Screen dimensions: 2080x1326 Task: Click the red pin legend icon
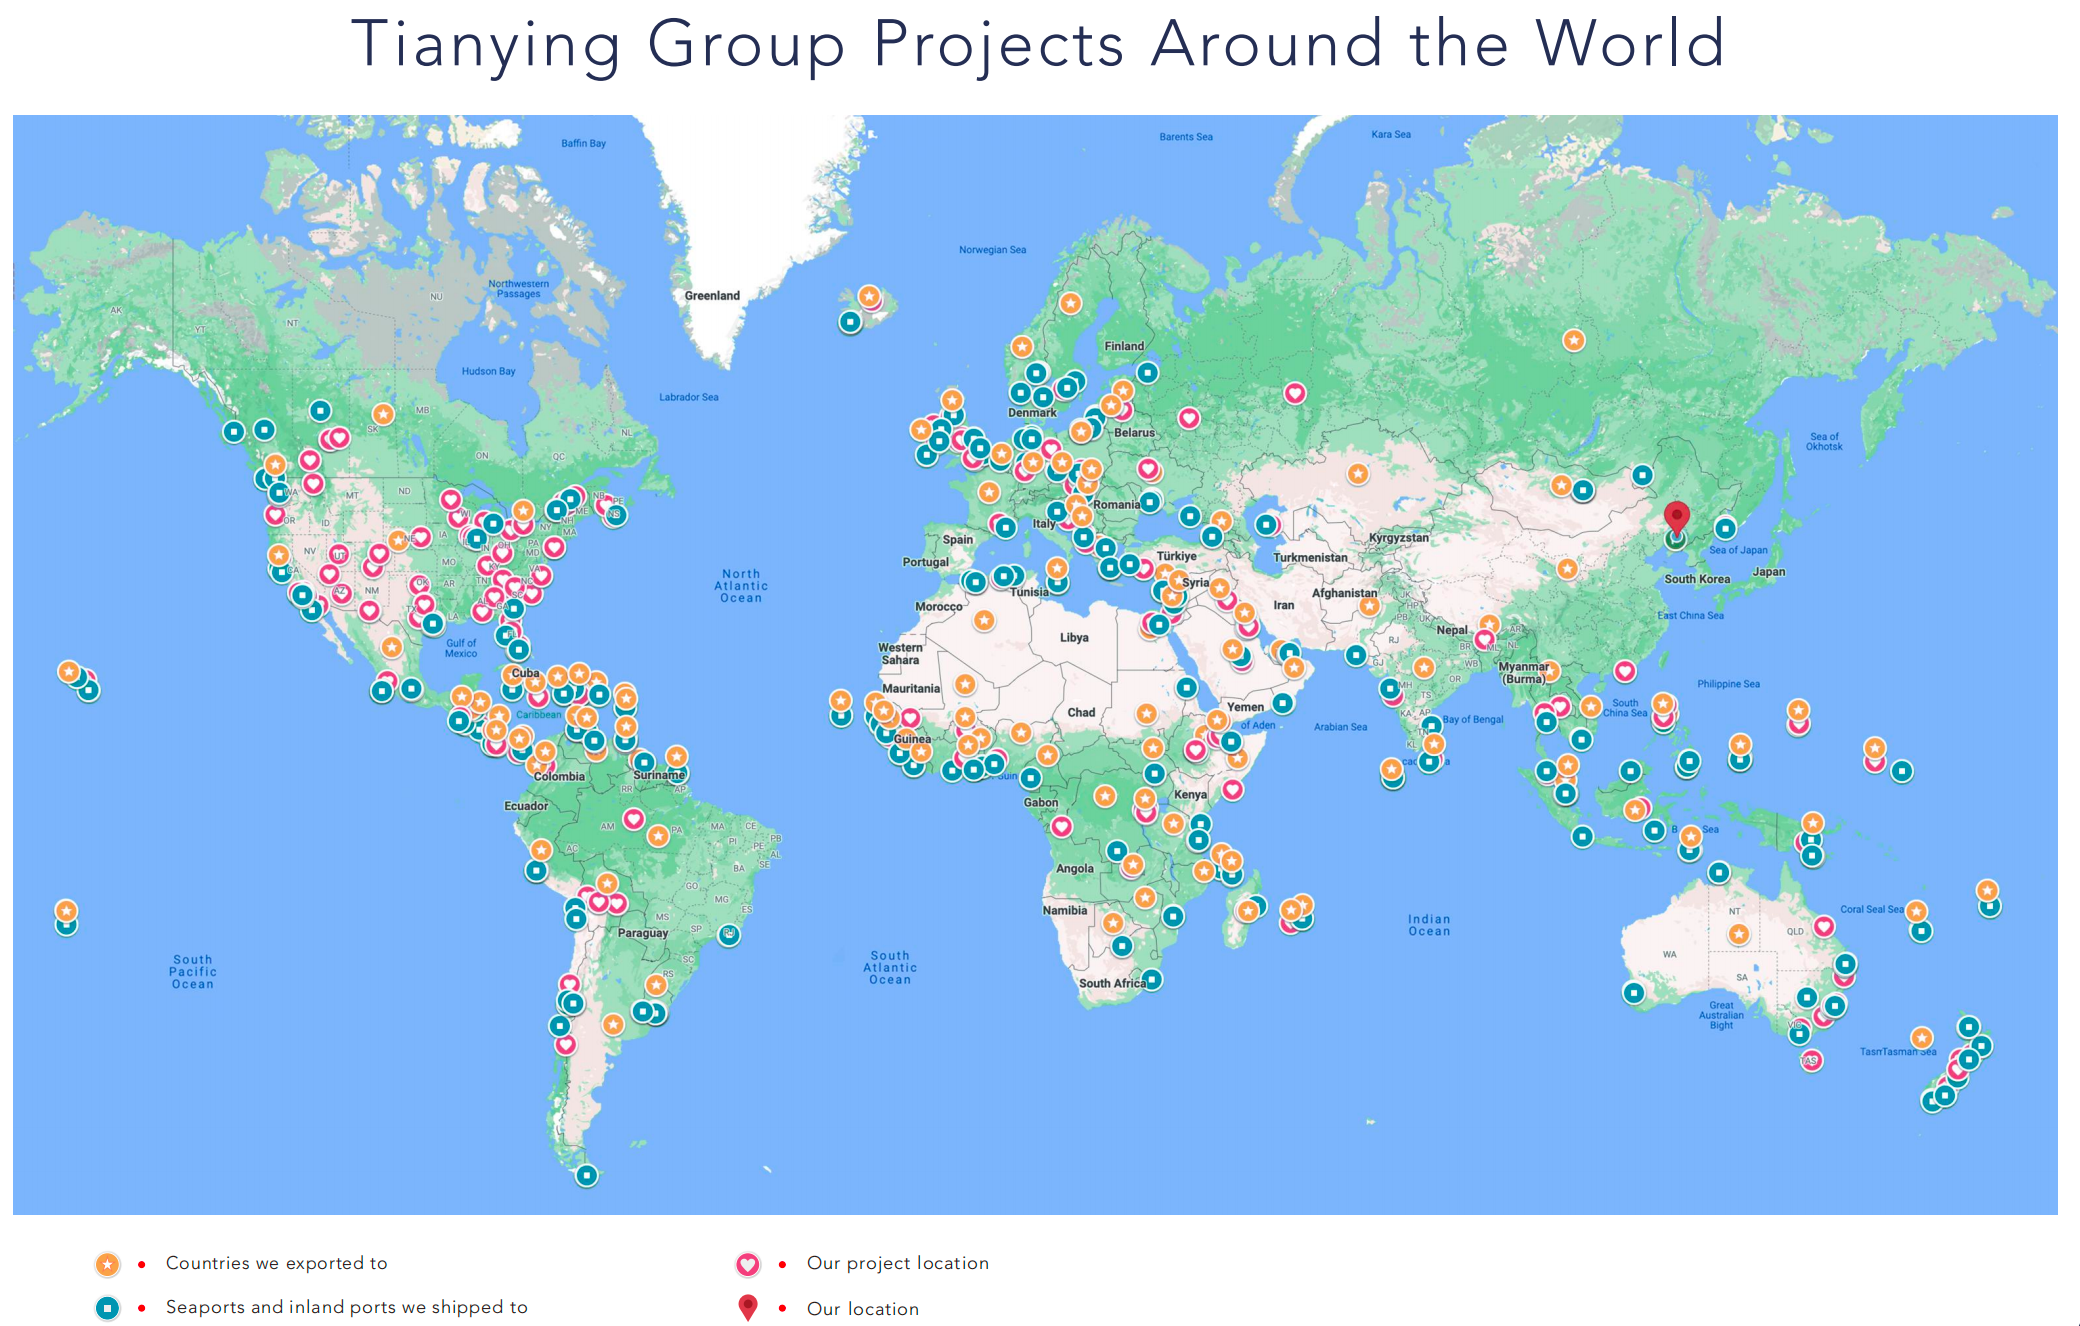(748, 1307)
